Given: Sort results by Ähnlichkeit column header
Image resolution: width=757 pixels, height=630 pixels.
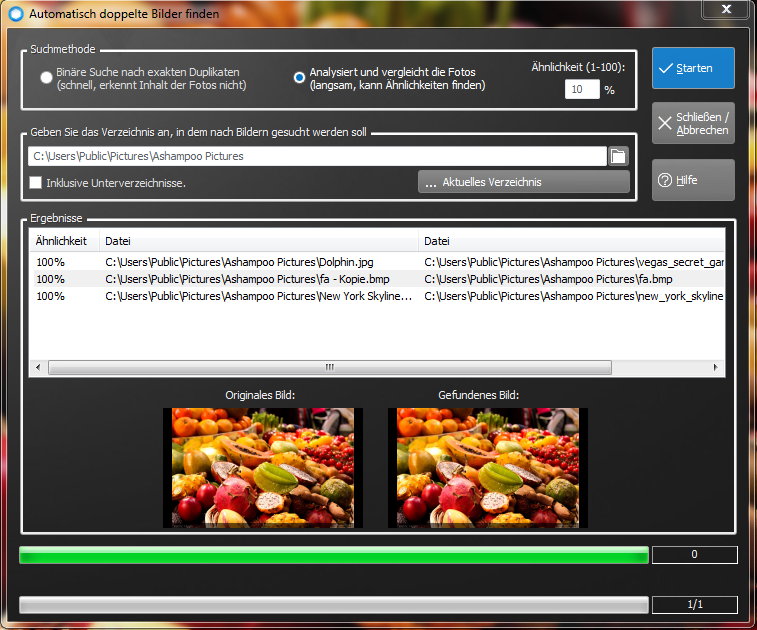Looking at the screenshot, I should pyautogui.click(x=63, y=241).
